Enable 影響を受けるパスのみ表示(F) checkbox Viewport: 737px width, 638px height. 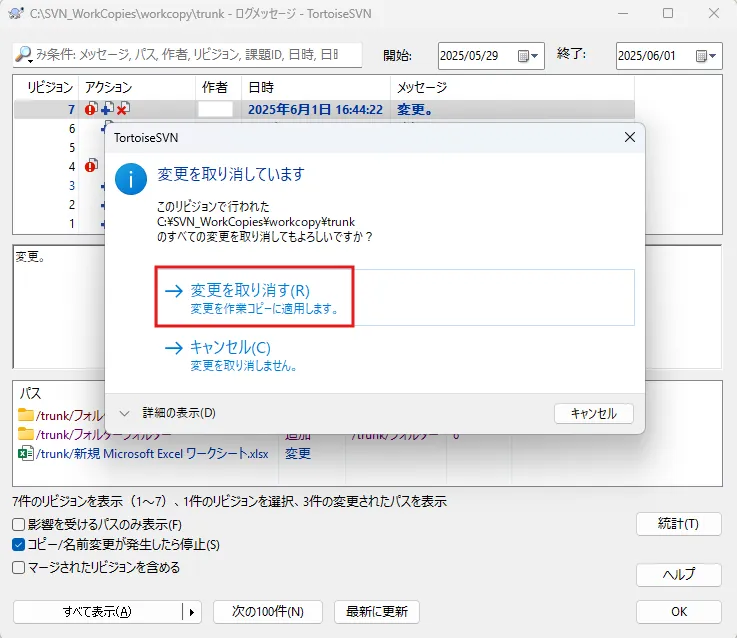18,524
